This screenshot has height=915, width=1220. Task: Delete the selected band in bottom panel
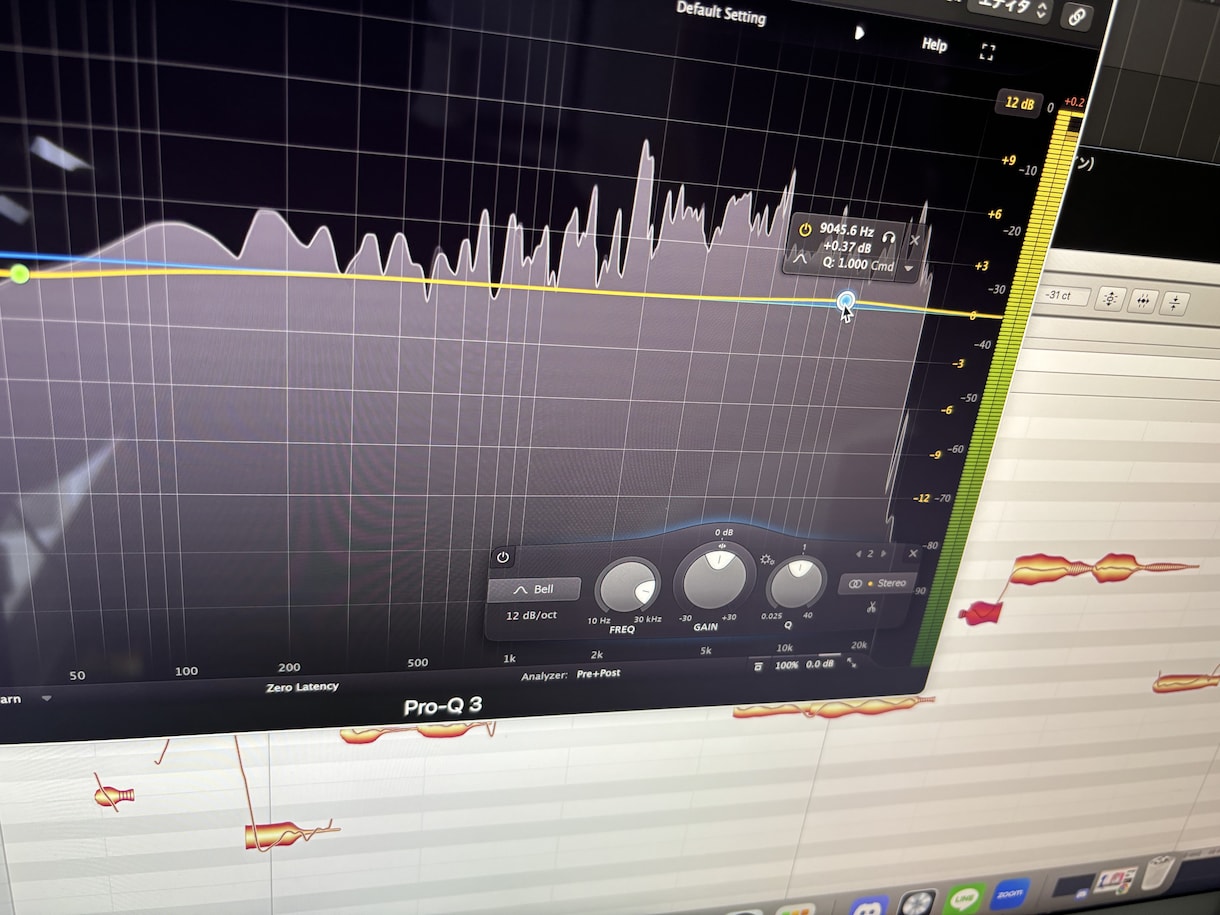click(912, 553)
